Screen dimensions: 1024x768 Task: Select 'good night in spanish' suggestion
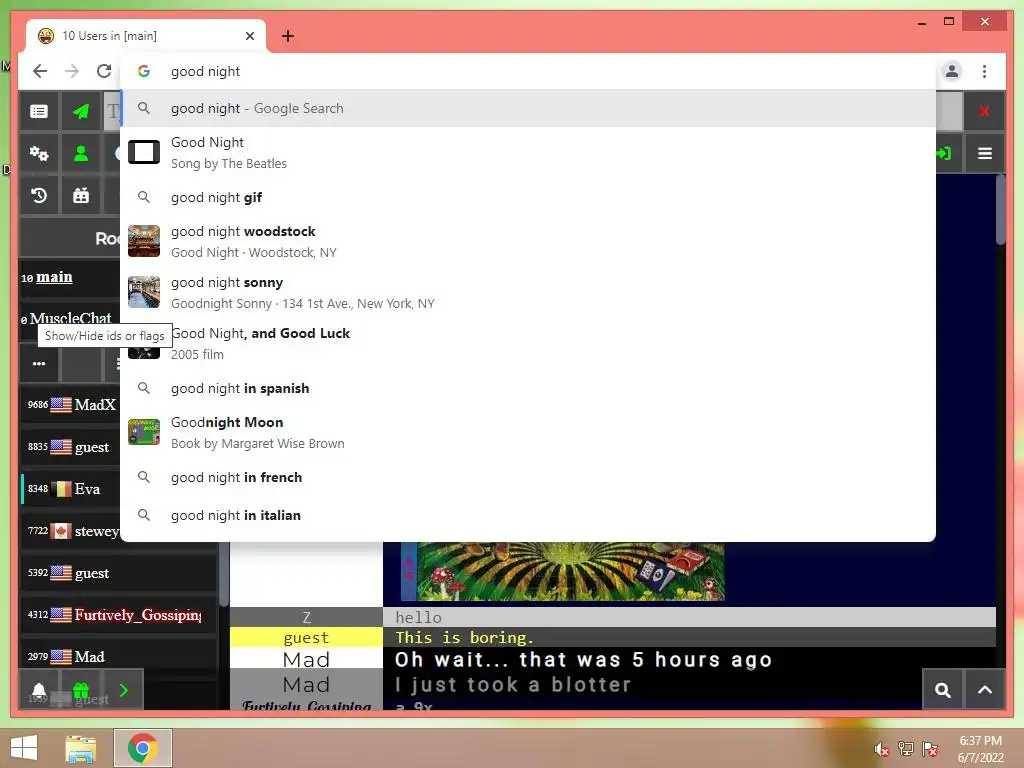coord(528,389)
